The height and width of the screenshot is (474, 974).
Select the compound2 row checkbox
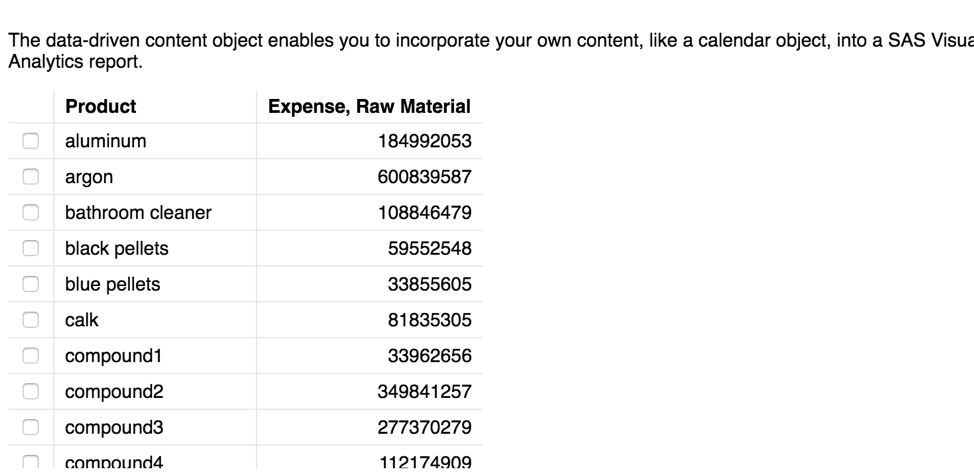point(30,392)
